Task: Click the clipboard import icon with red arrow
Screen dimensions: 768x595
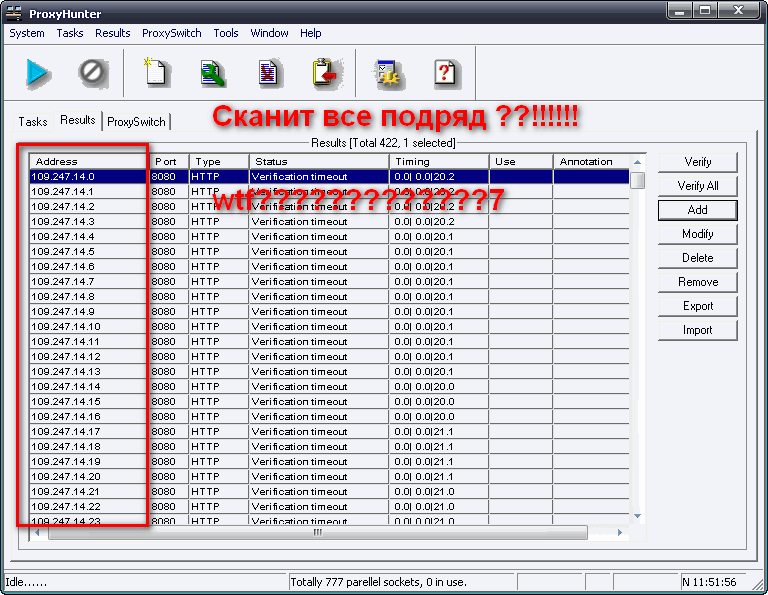Action: [x=326, y=73]
